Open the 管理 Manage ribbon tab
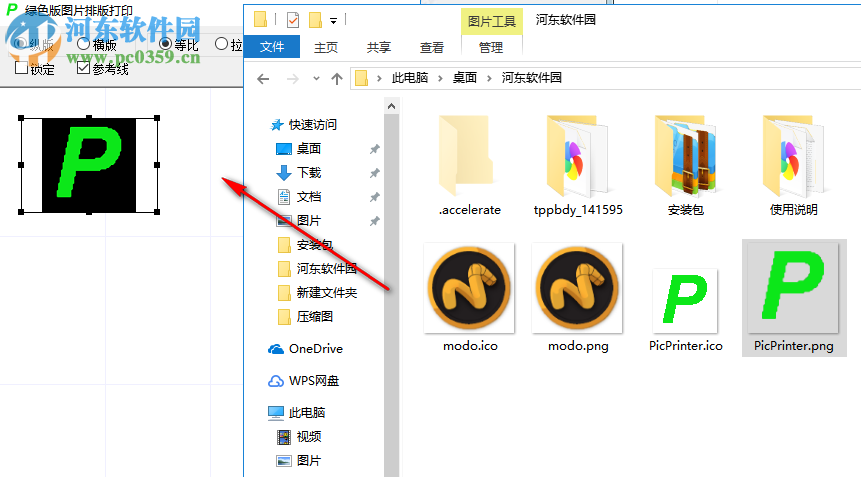Screen dimensions: 861x477 (491, 48)
